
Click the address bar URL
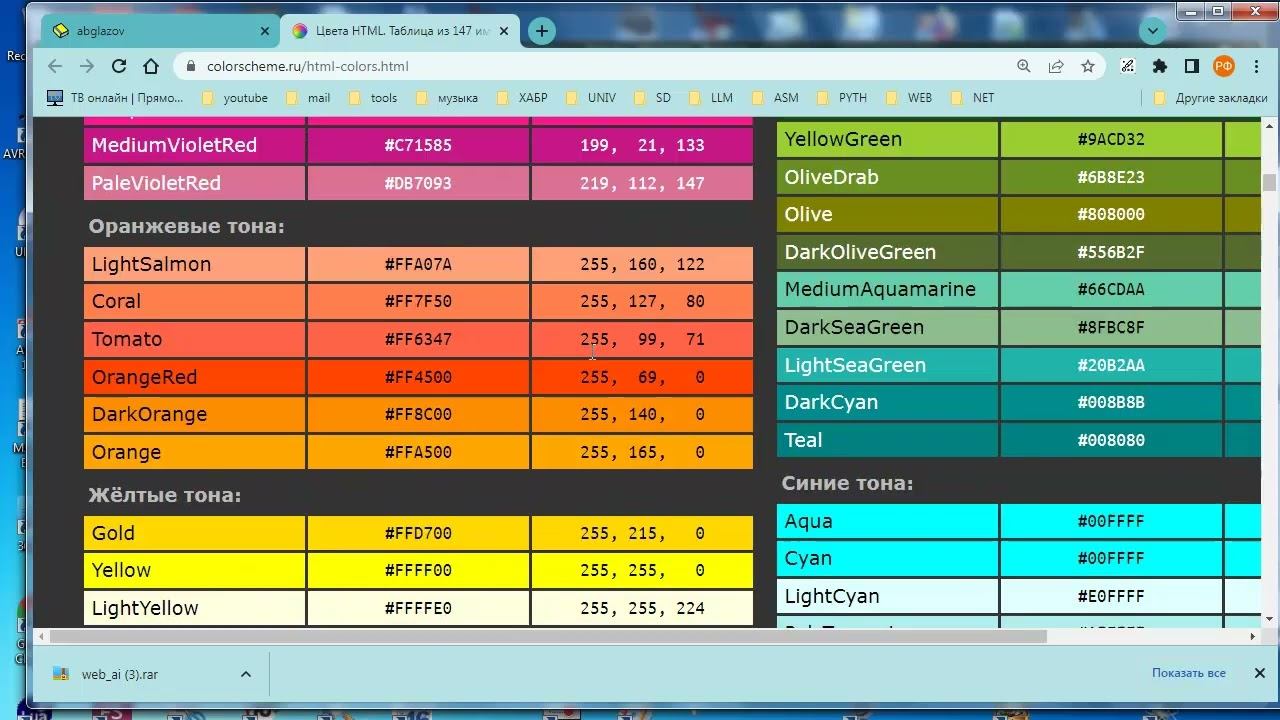[x=307, y=67]
